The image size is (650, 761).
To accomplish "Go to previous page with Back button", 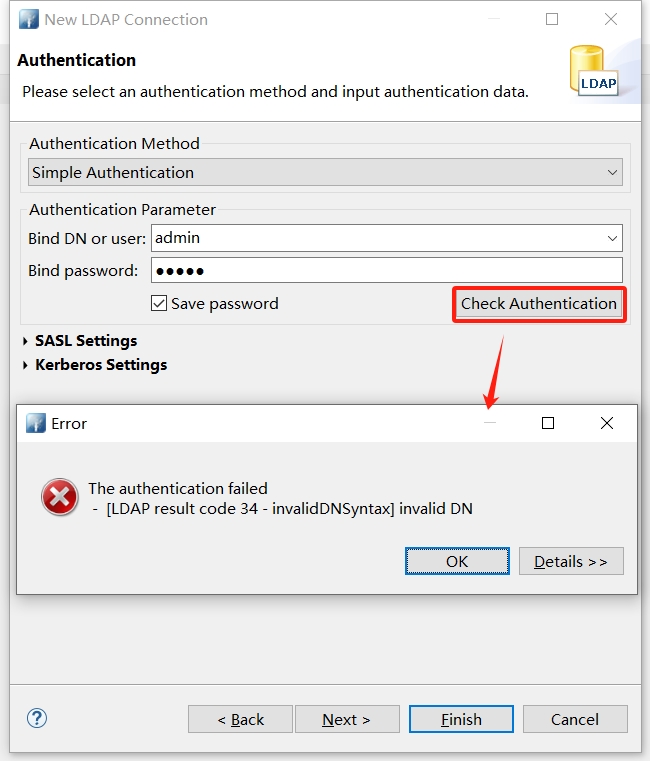I will [240, 719].
